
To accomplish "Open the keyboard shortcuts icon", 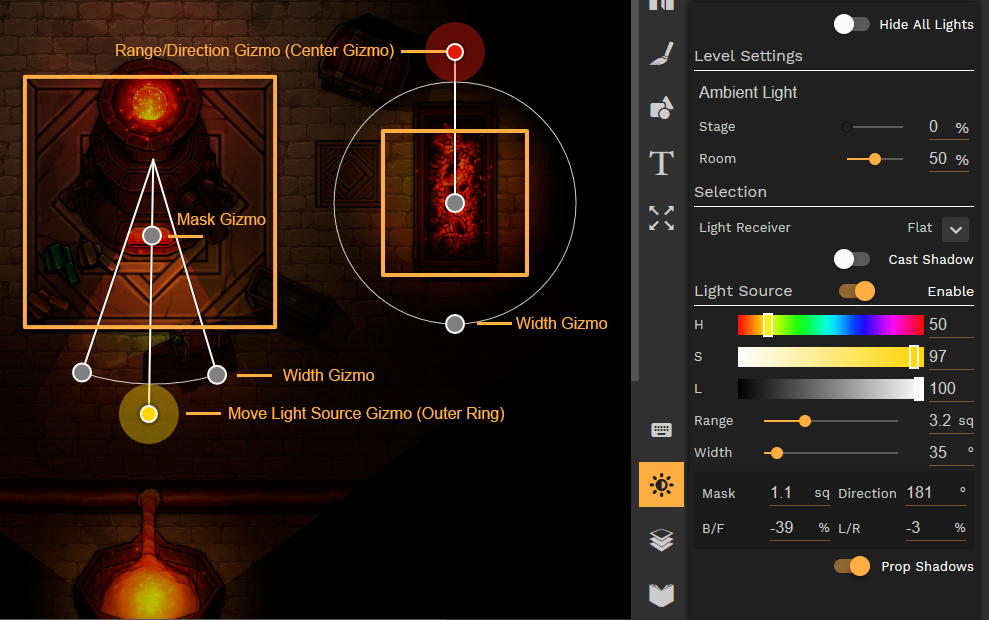I will point(662,430).
